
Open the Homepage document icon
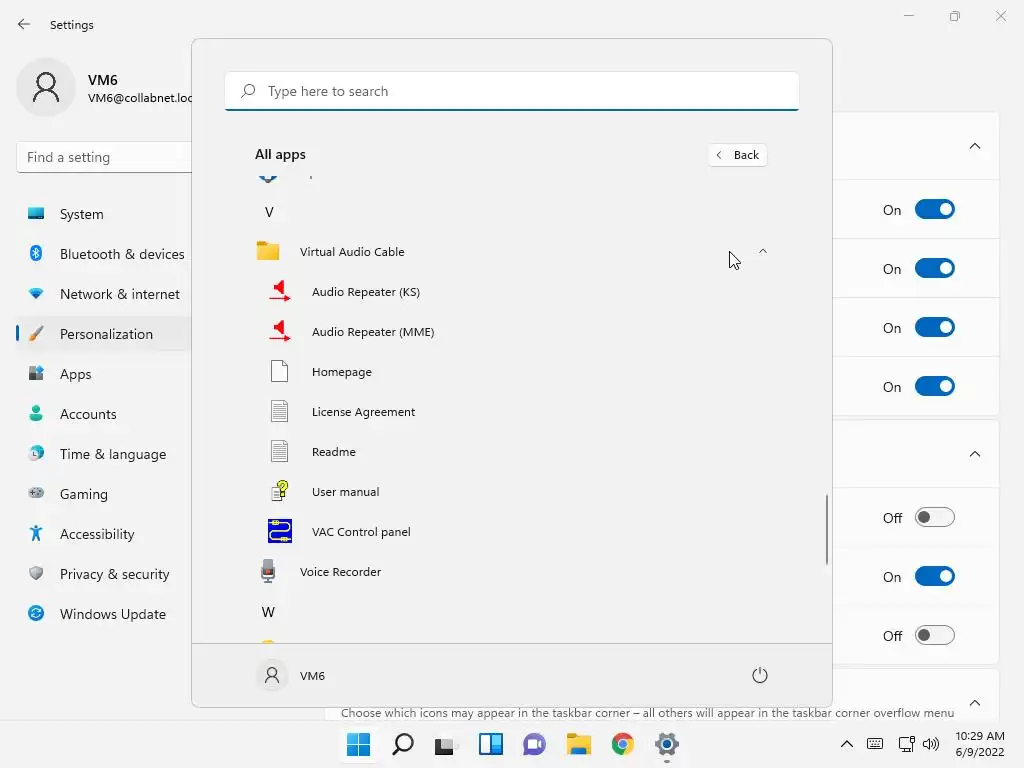[x=280, y=371]
